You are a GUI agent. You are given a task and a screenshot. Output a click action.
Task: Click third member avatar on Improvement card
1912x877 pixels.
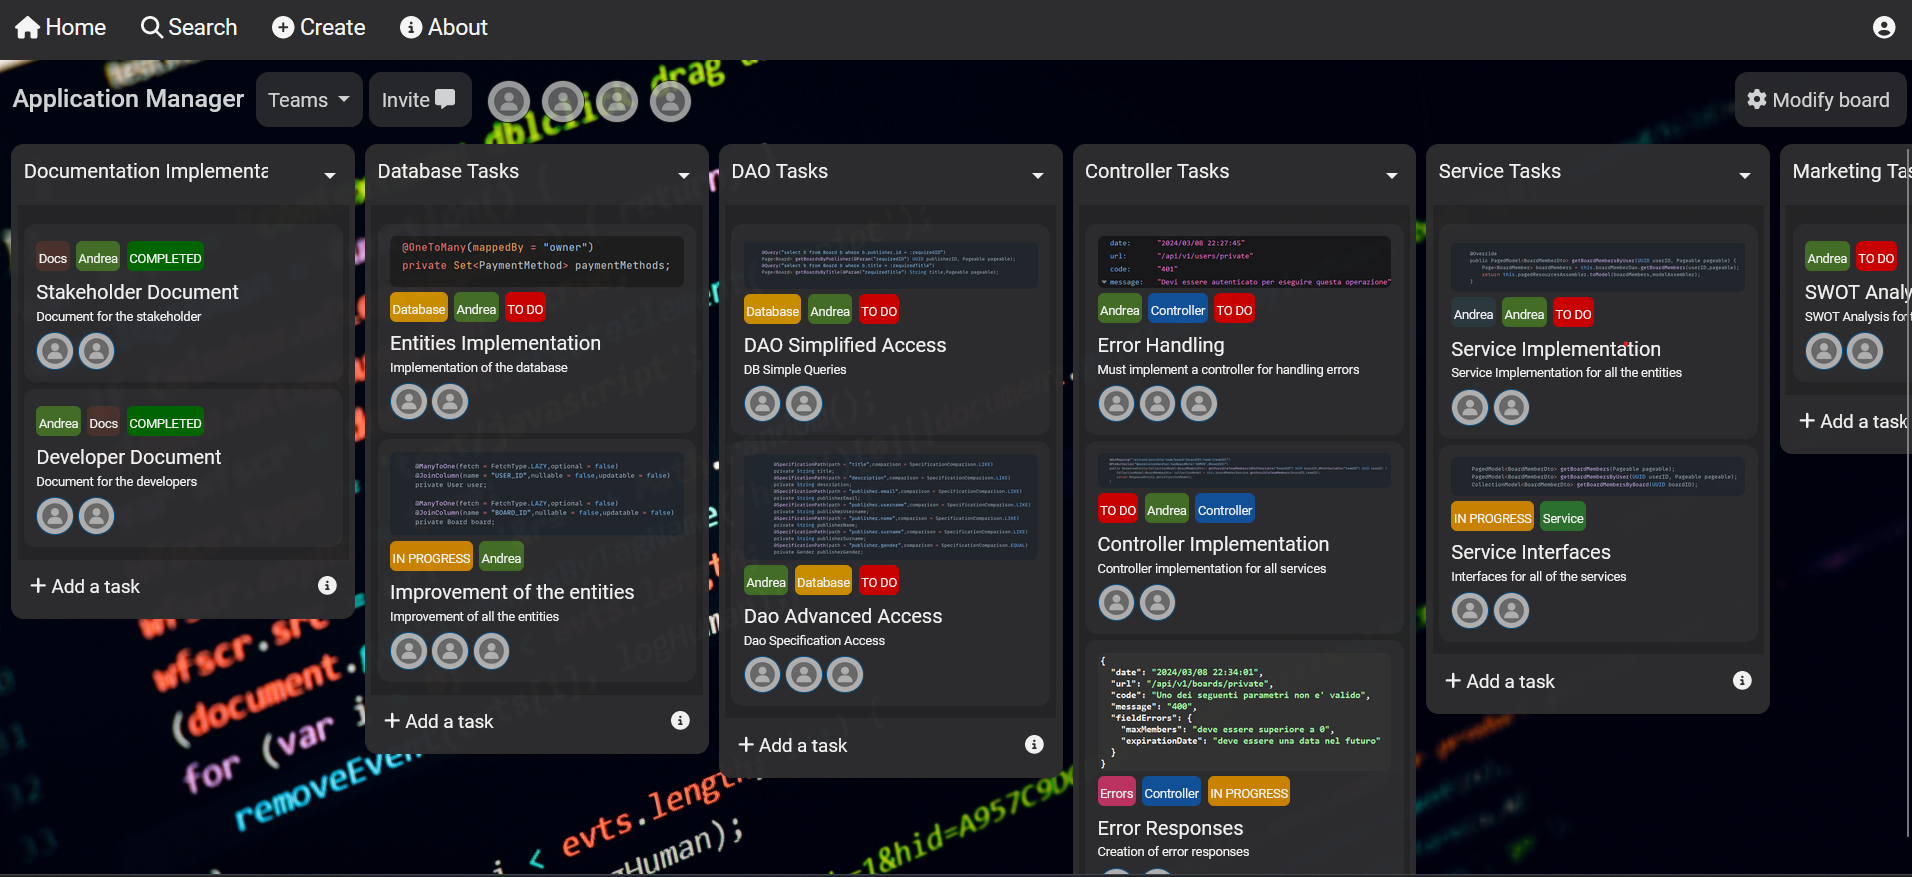pos(491,651)
